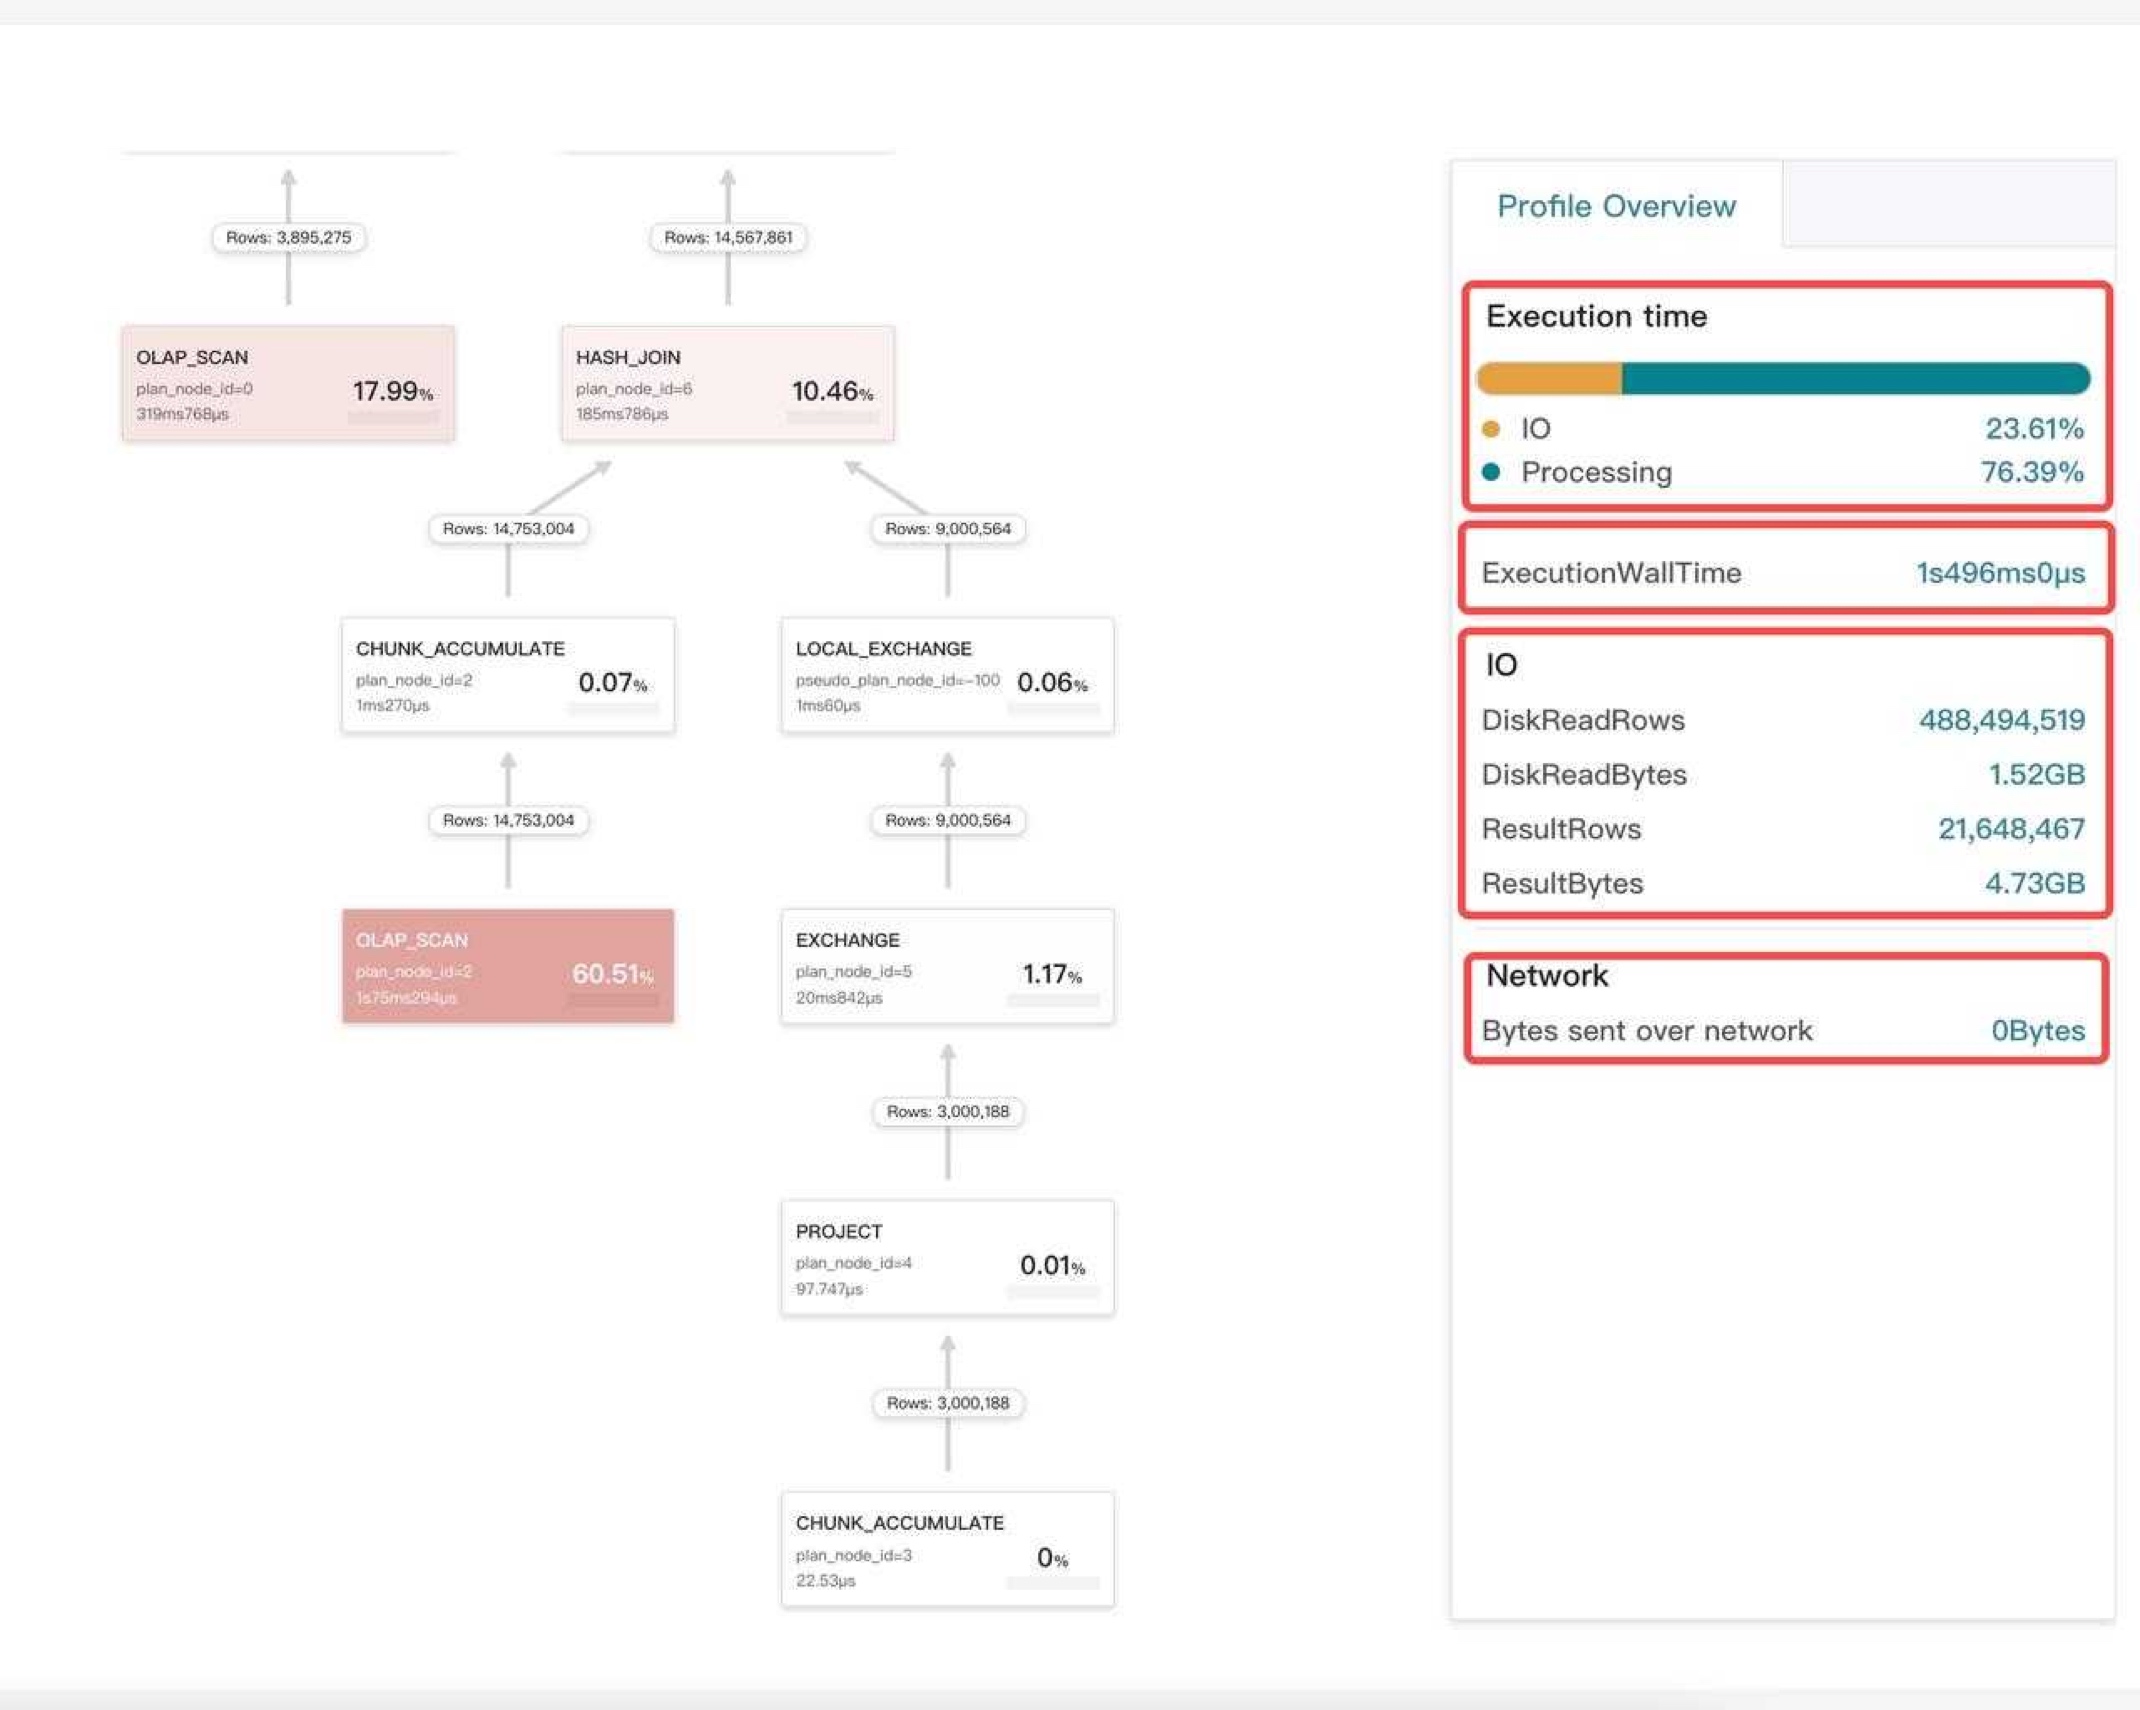The height and width of the screenshot is (1710, 2140).
Task: Select the HASH_JOIN plan node
Action: (x=727, y=383)
